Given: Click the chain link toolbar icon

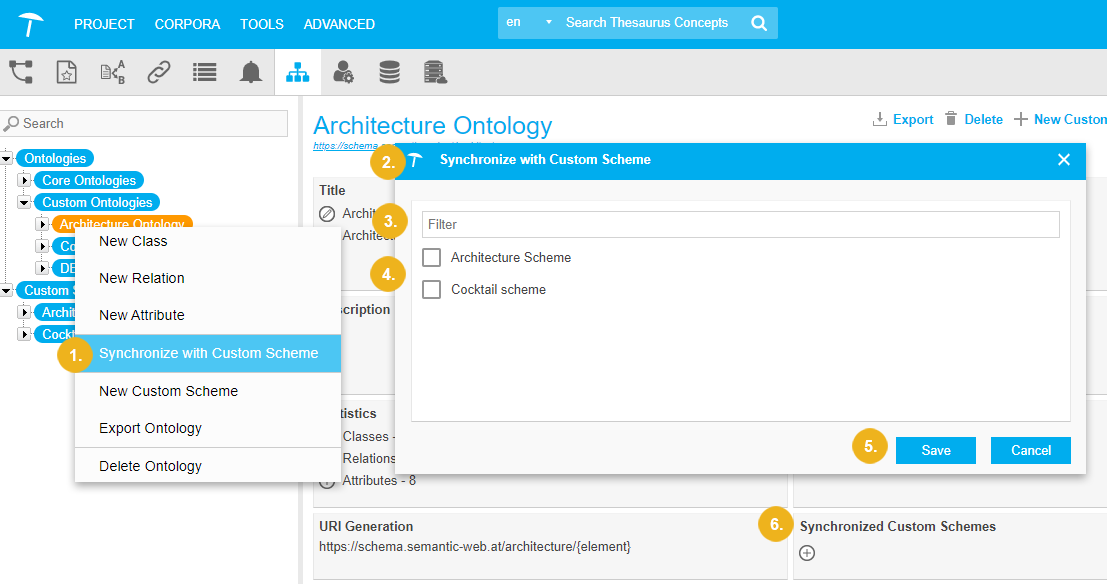Looking at the screenshot, I should [158, 72].
